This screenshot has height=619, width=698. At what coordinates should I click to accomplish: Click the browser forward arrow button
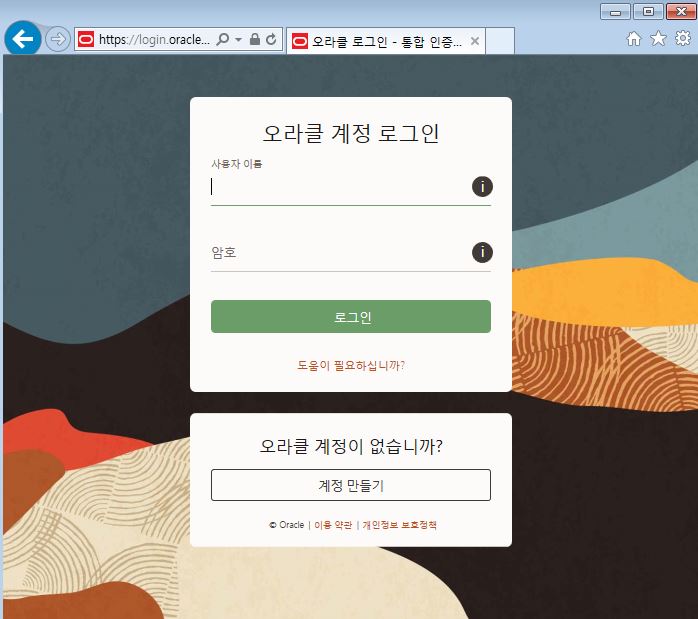58,39
